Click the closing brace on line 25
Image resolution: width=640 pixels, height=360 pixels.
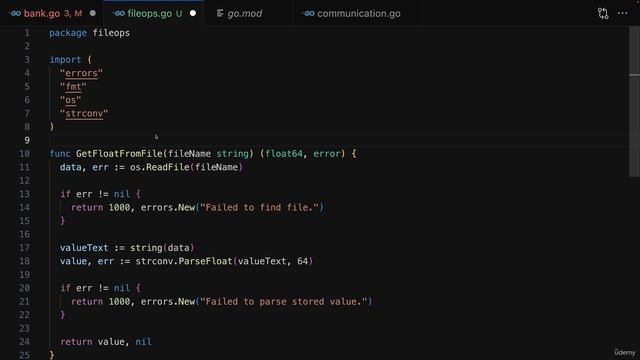(x=52, y=355)
